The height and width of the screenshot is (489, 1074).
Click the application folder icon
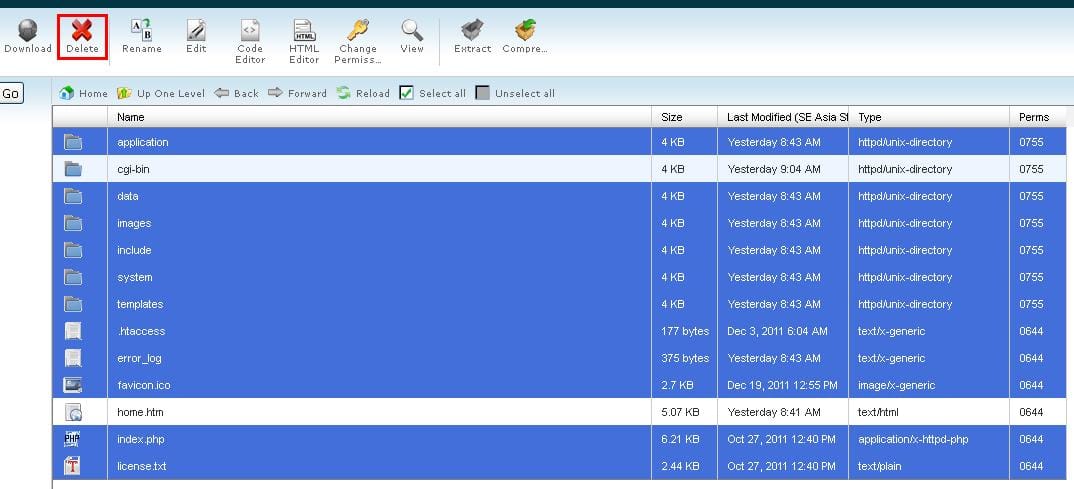coord(73,142)
